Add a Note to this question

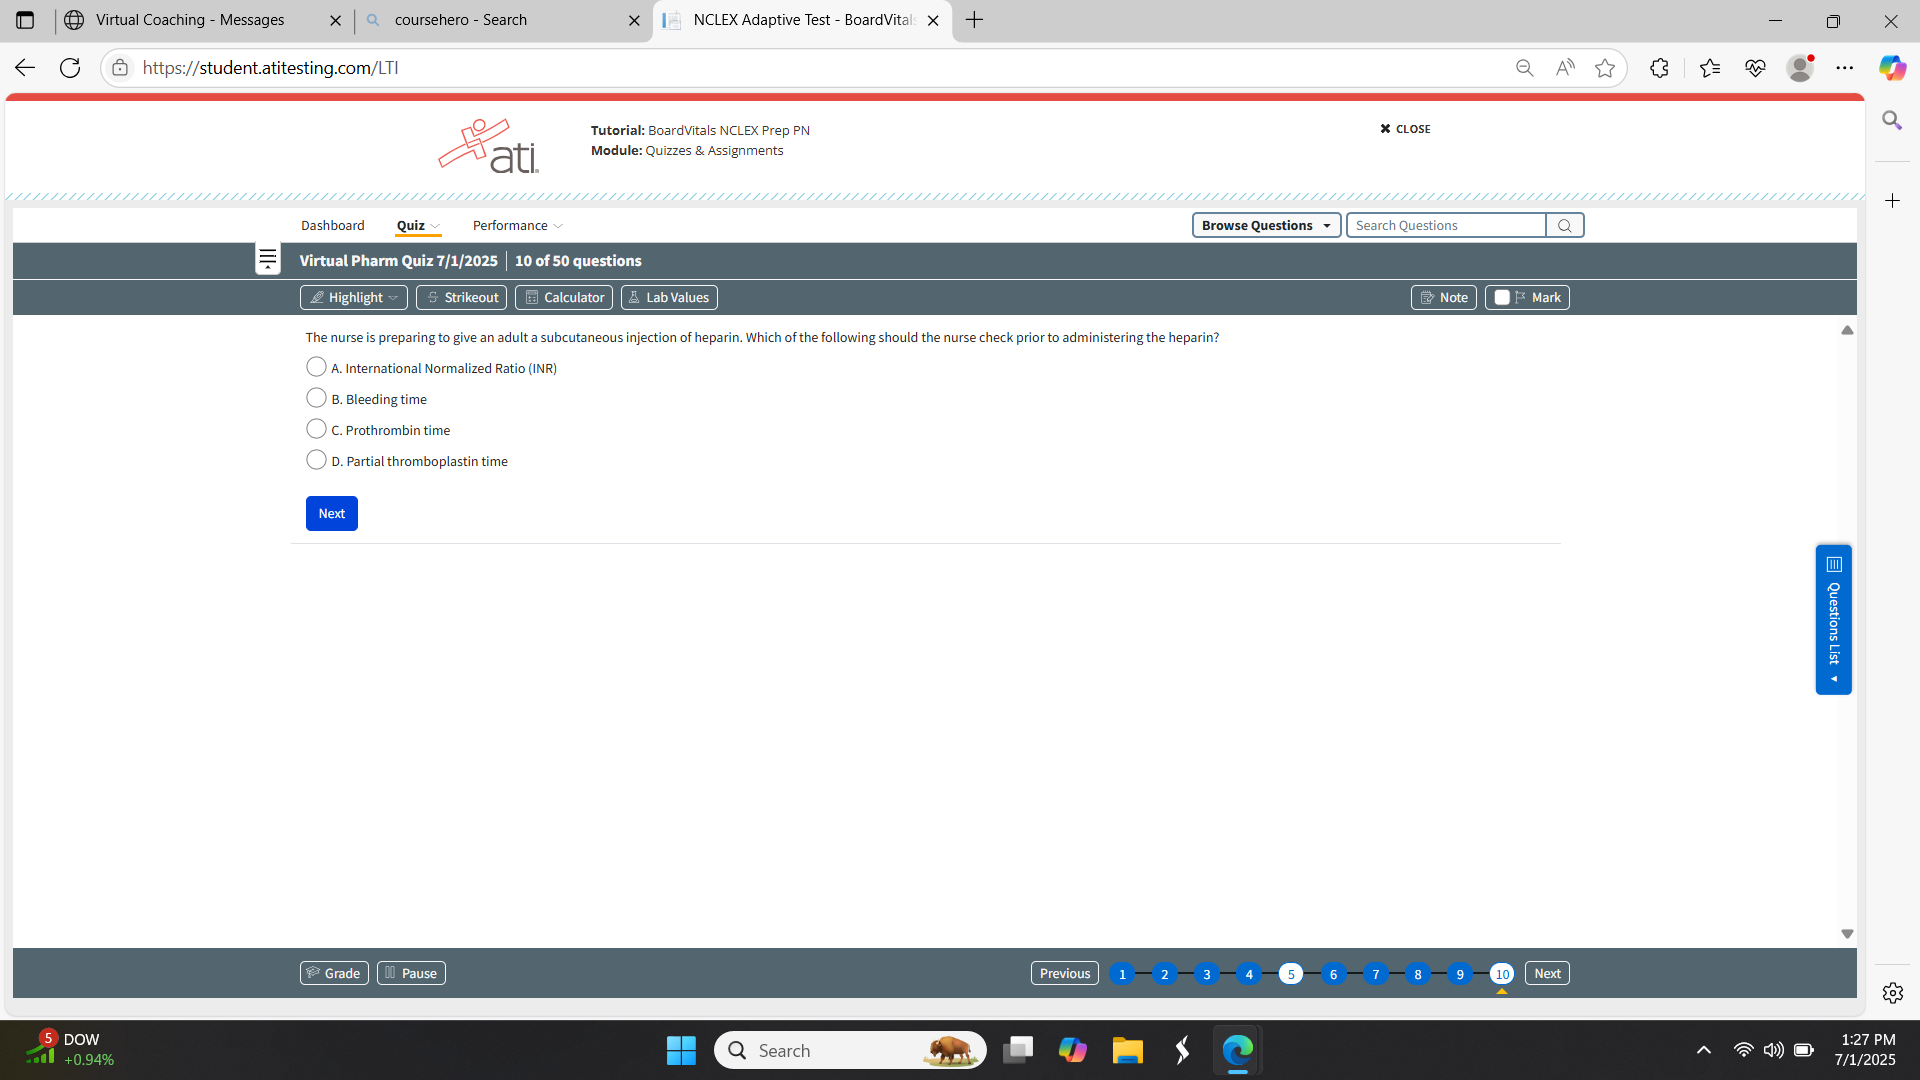pyautogui.click(x=1443, y=297)
